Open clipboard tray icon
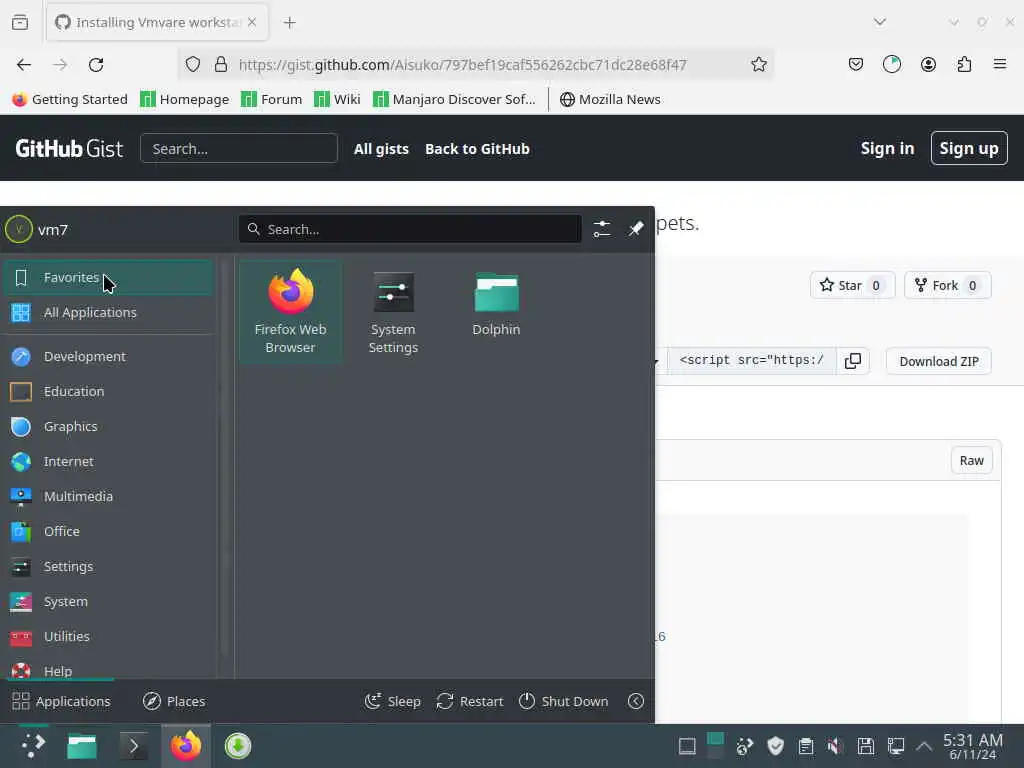This screenshot has height=768, width=1024. (806, 746)
